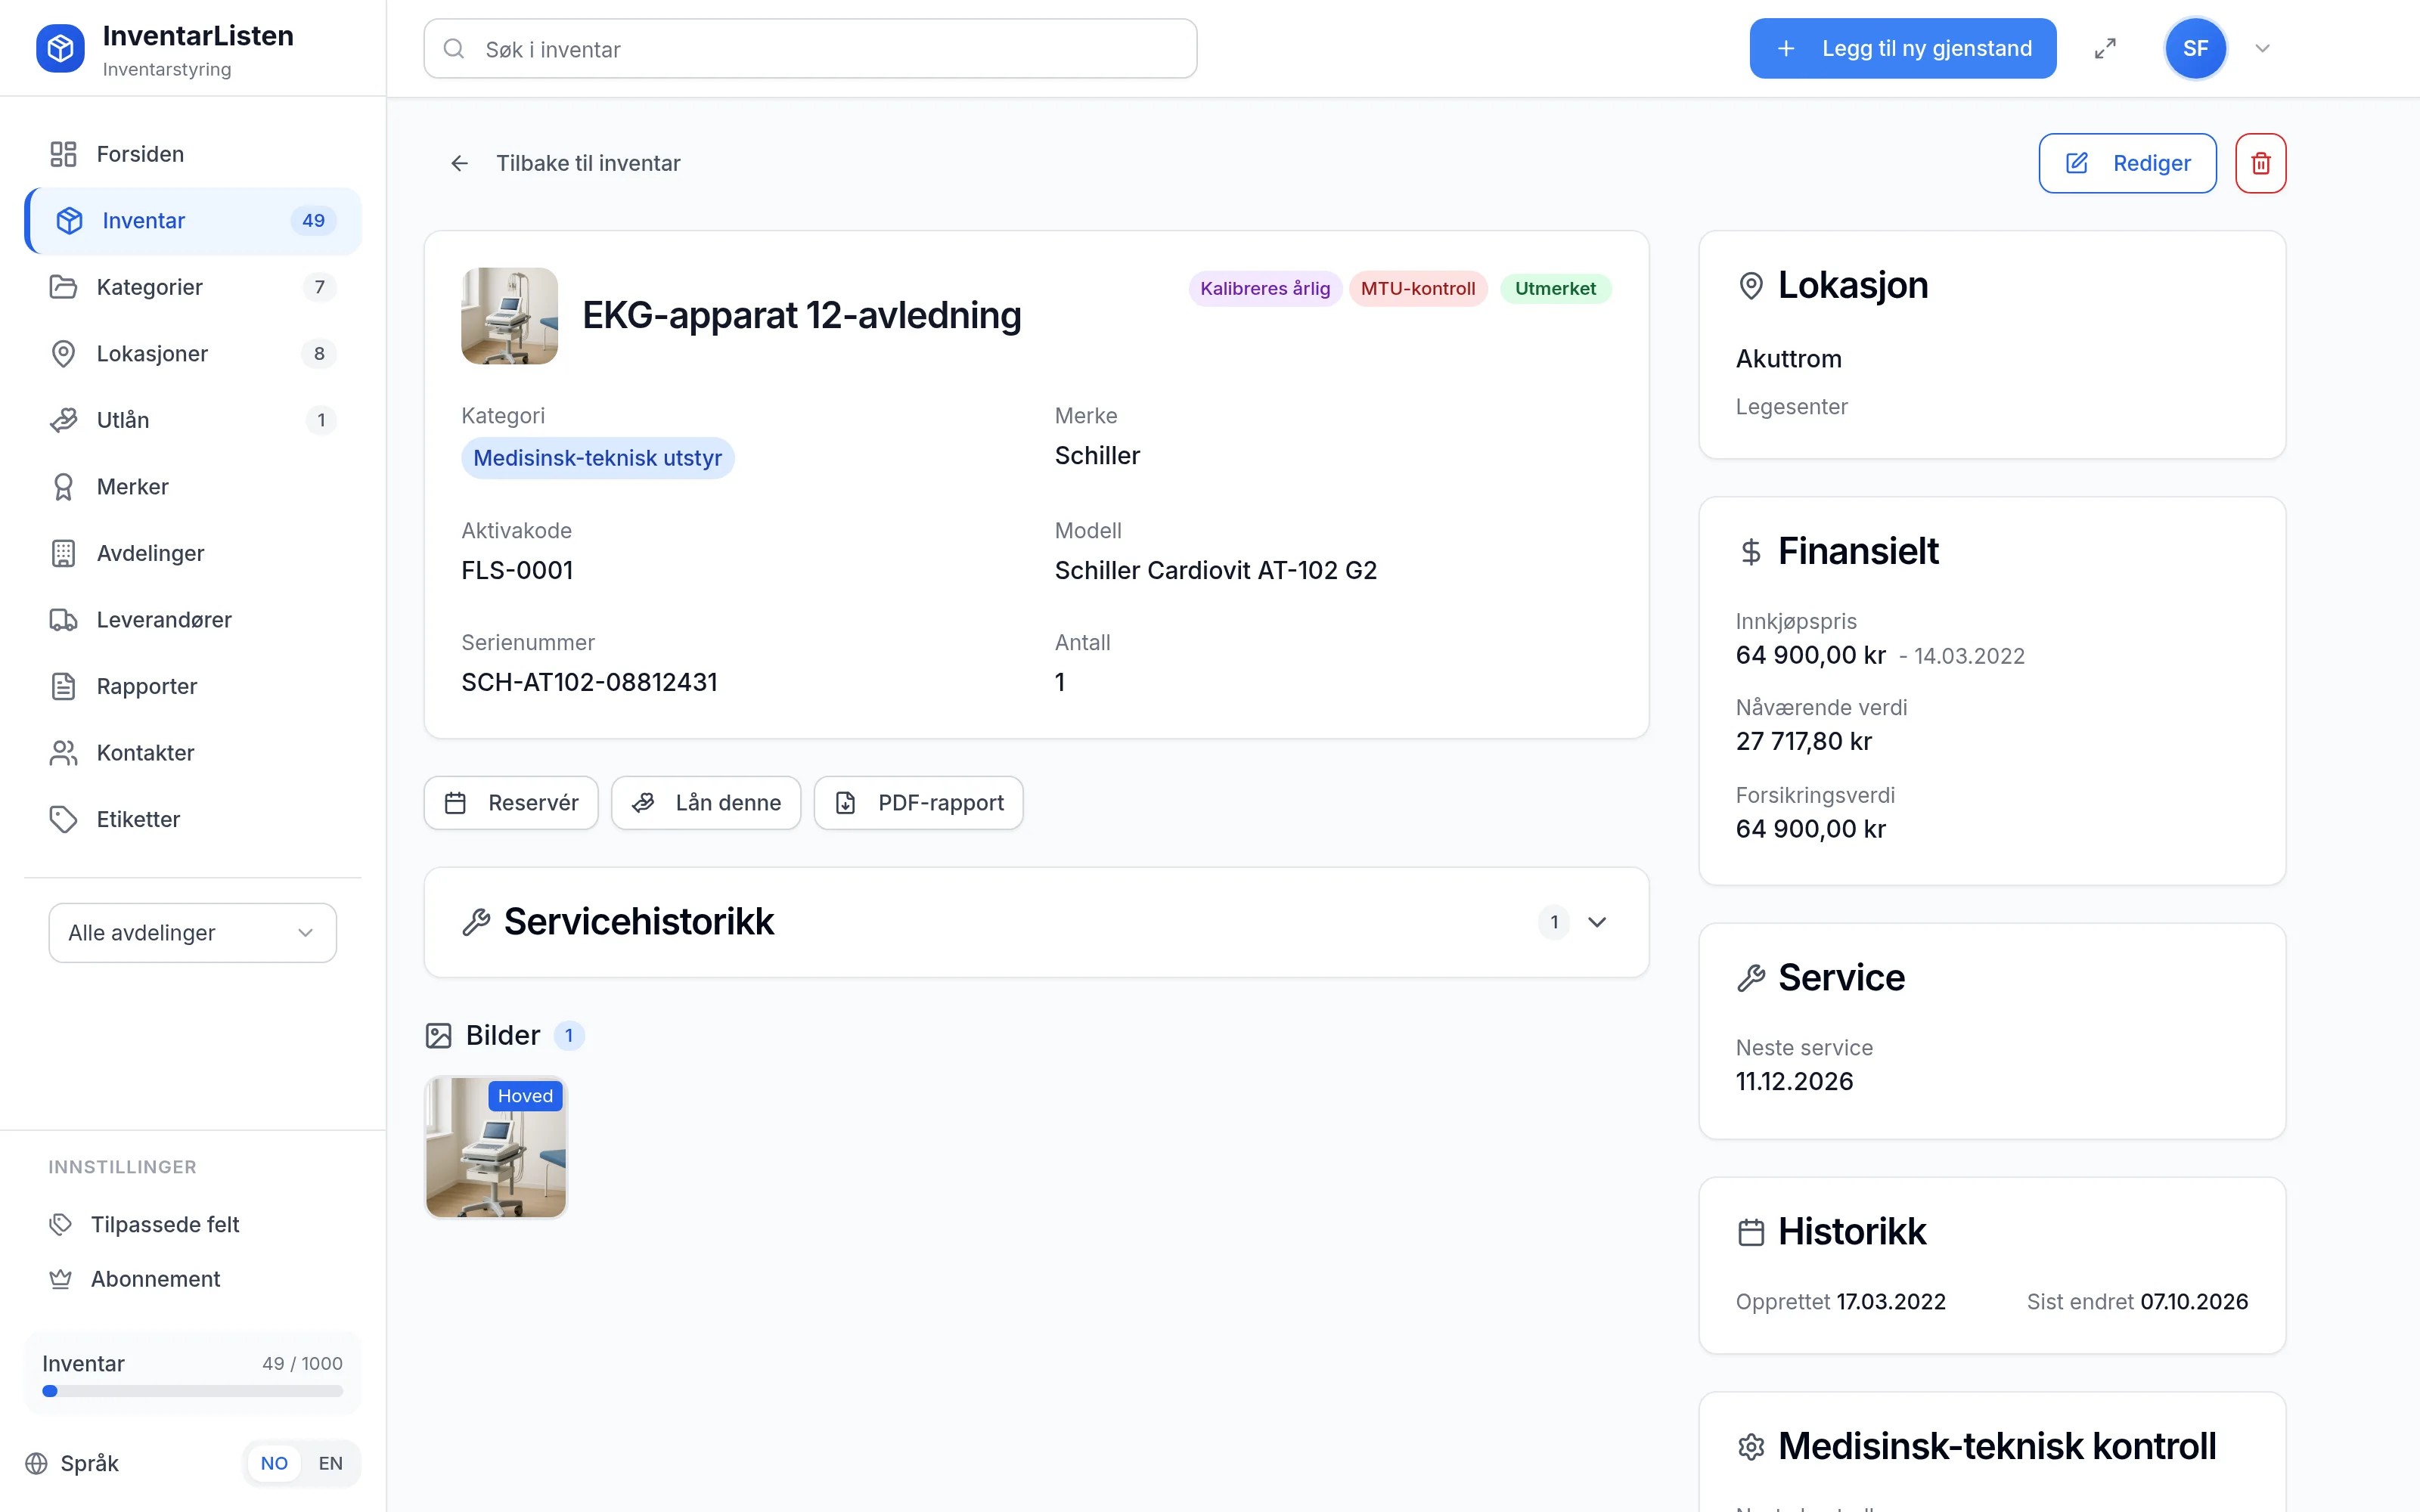
Task: Click the back arrow icon
Action: tap(460, 163)
